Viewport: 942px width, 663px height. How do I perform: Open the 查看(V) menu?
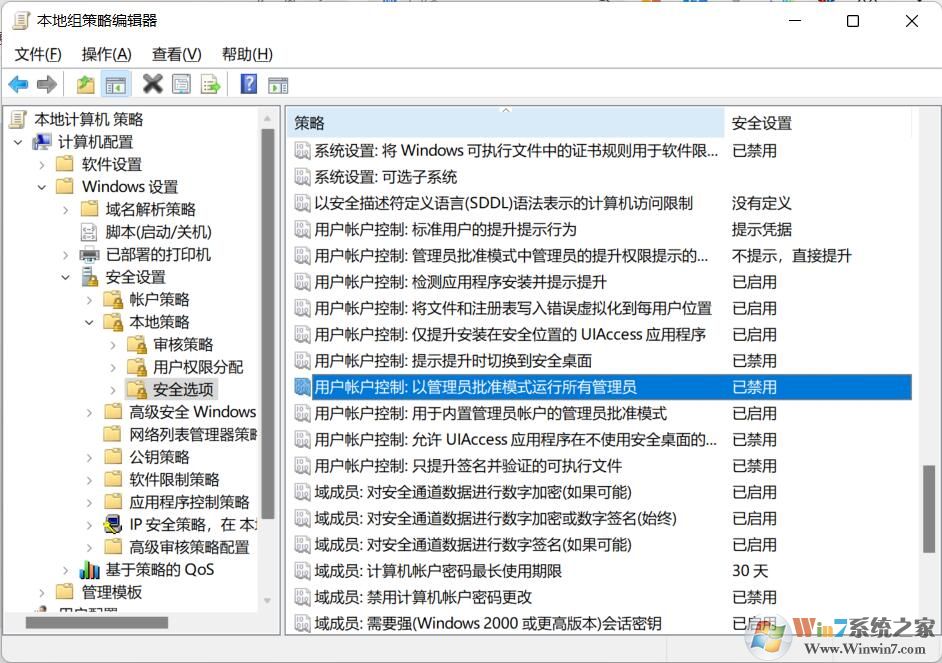(176, 54)
